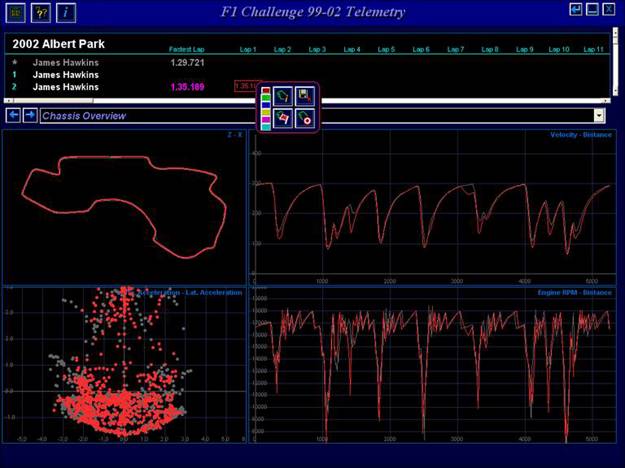The height and width of the screenshot is (468, 625).
Task: Open the help question mark icon
Action: (41, 11)
